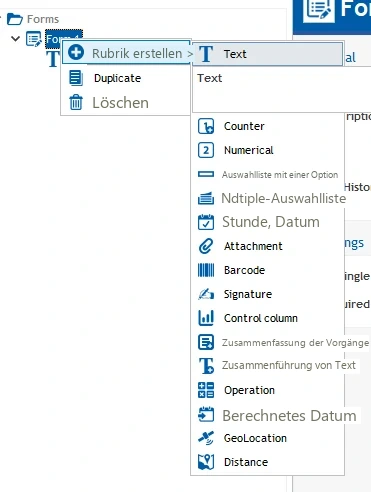The image size is (371, 492).
Task: Click the Numerical 2 icon
Action: coord(206,150)
